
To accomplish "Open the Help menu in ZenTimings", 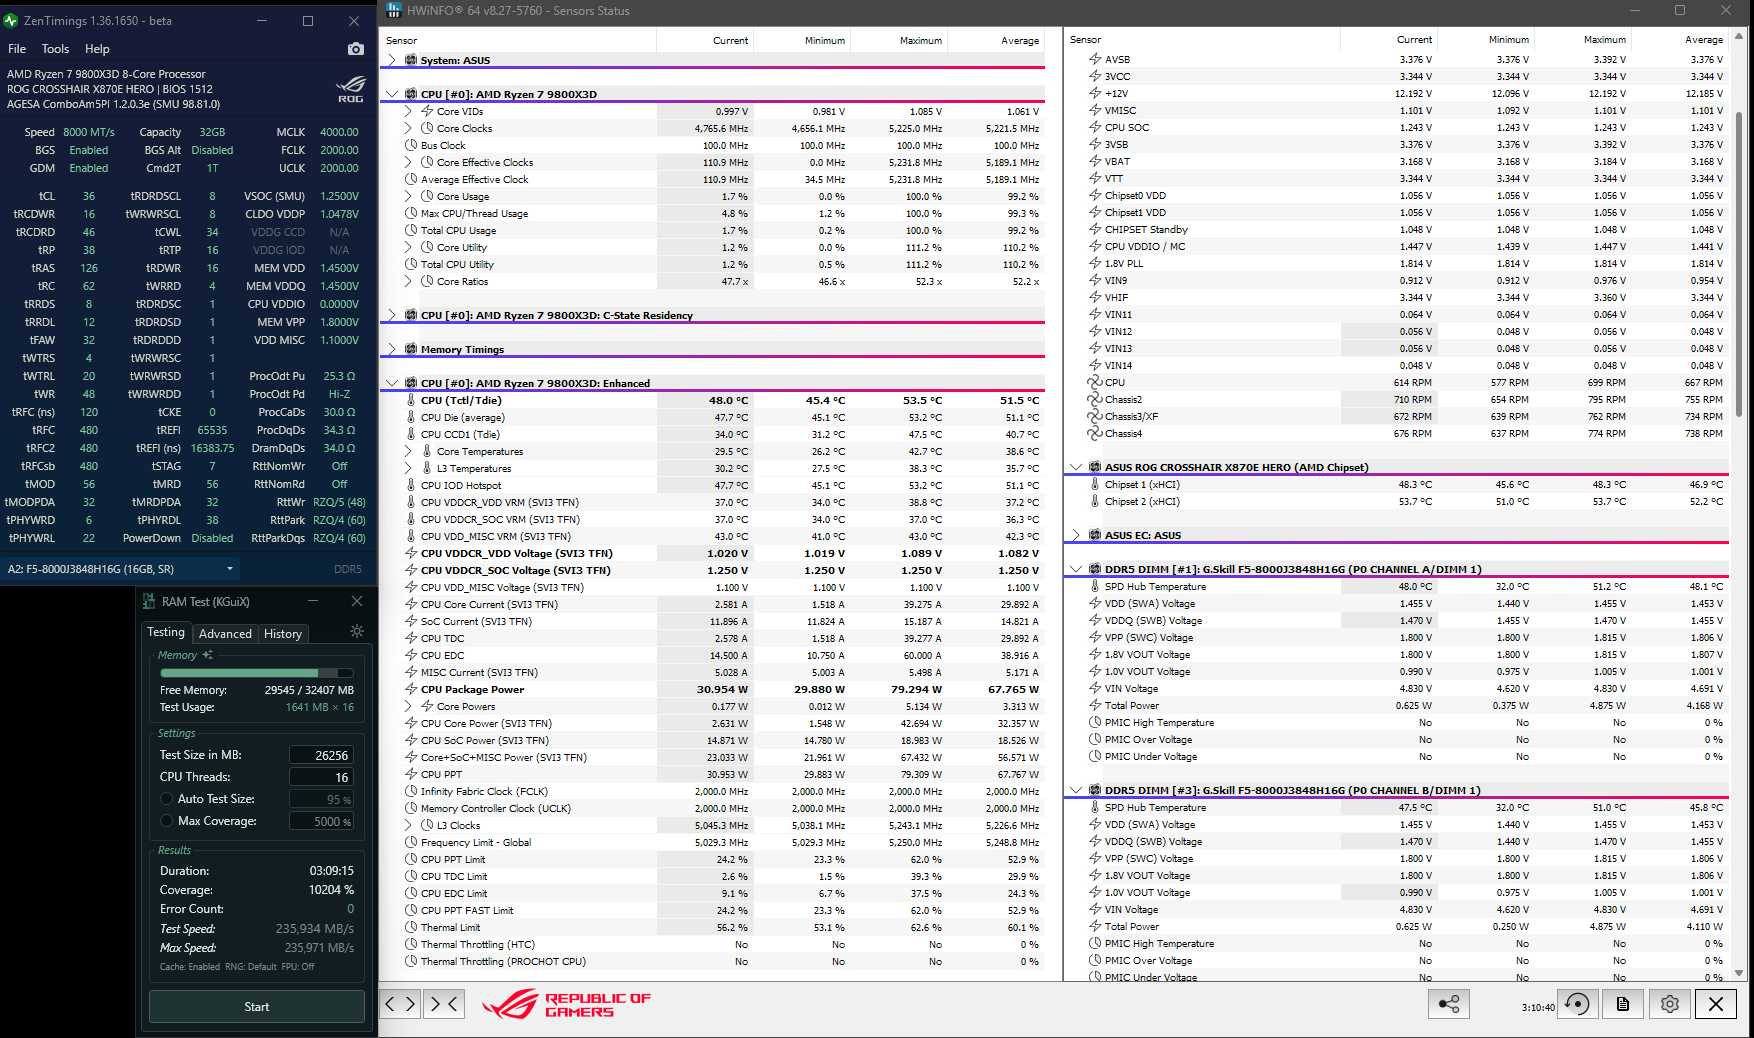I will pos(97,49).
